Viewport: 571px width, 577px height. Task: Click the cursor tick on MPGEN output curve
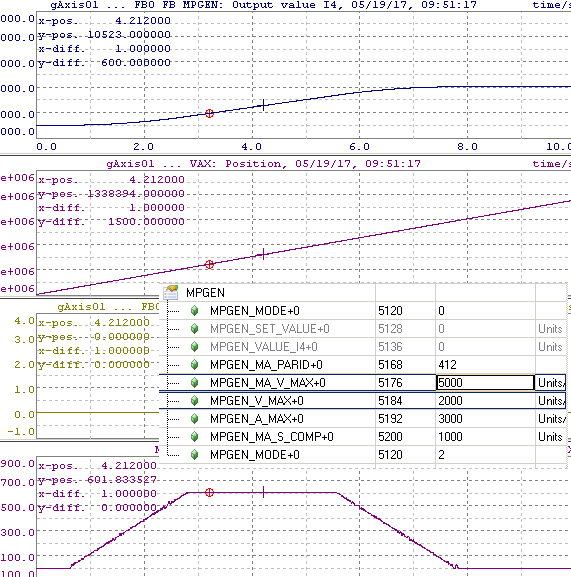tap(263, 105)
